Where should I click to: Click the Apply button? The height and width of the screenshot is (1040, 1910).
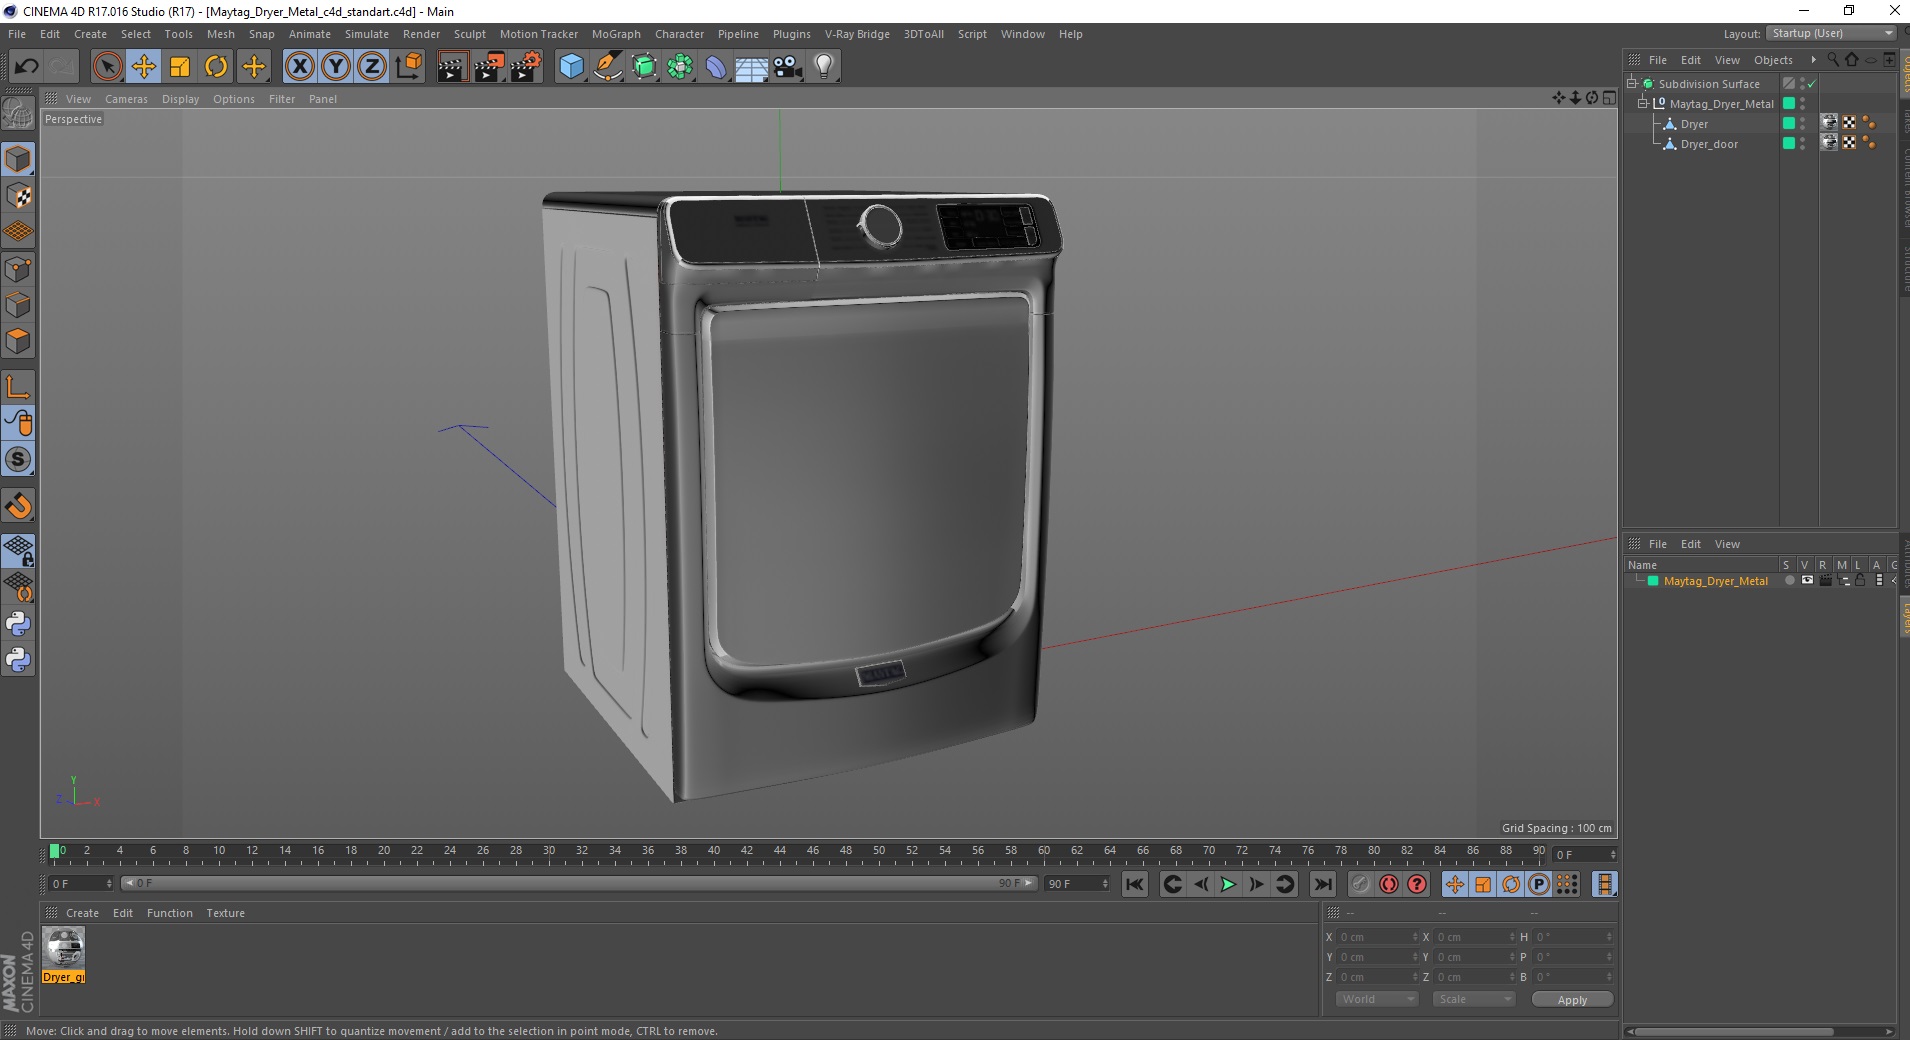pyautogui.click(x=1572, y=999)
